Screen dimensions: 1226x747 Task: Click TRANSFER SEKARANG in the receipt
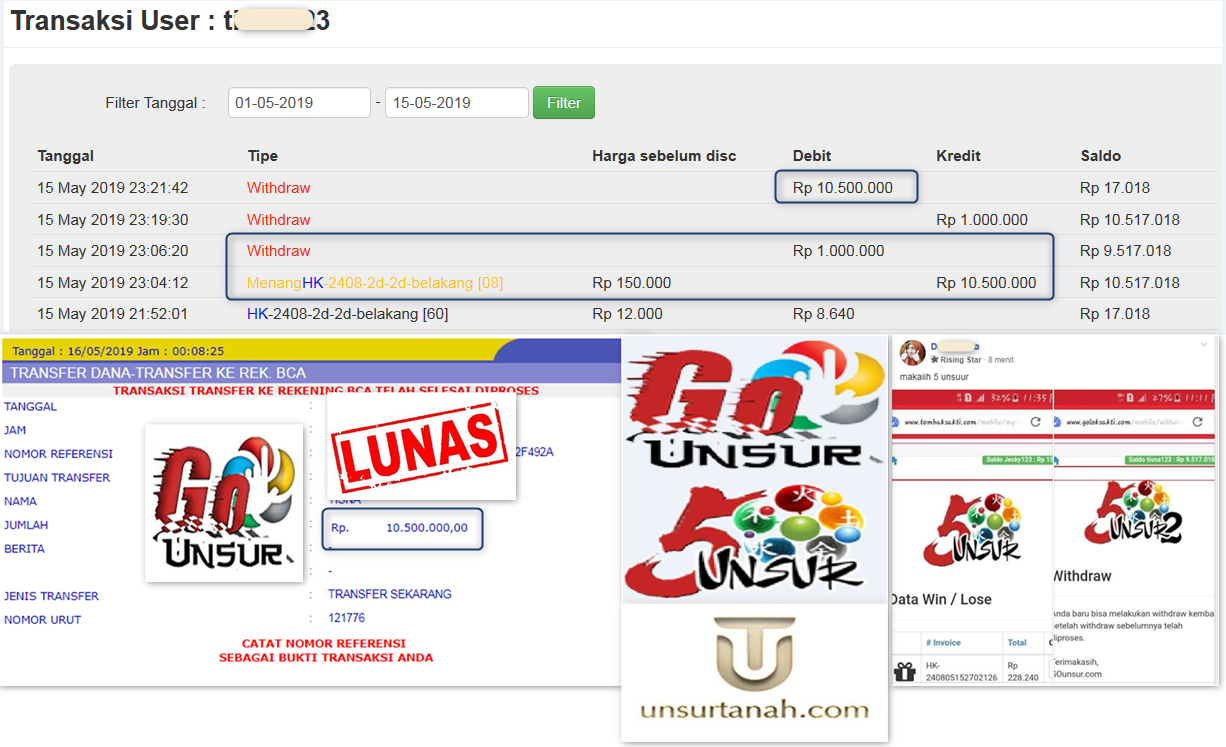click(x=390, y=594)
